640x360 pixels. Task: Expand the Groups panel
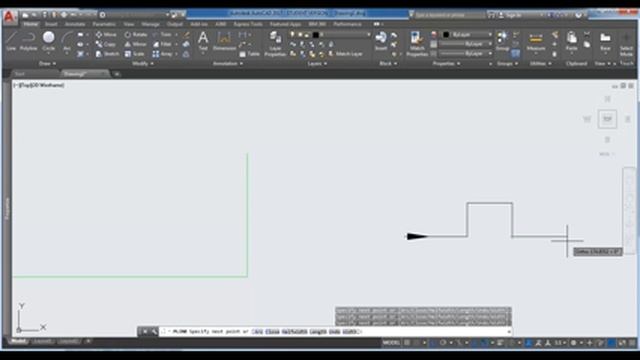(x=507, y=64)
